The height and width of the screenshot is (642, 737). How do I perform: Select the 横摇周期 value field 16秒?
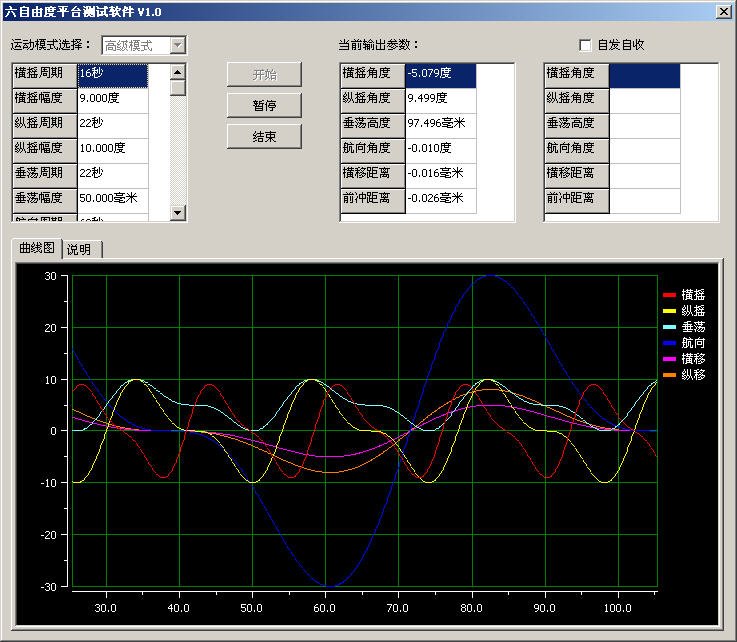point(112,74)
